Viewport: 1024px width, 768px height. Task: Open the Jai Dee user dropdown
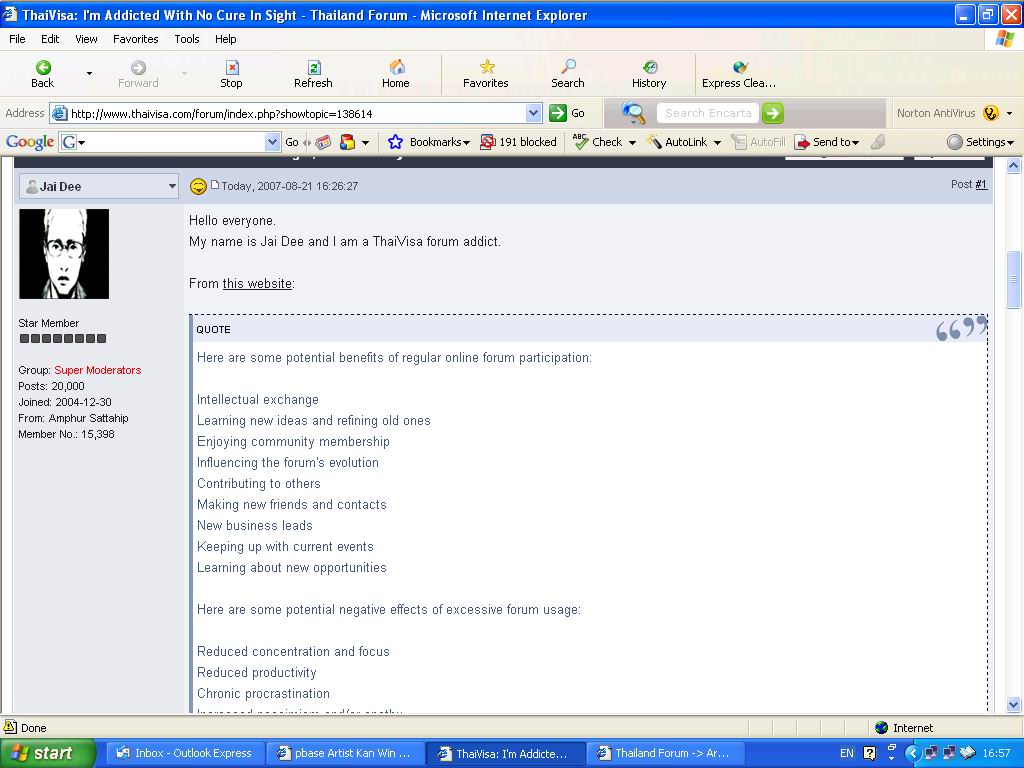click(x=171, y=186)
